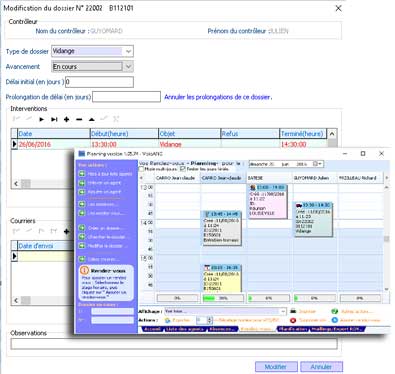
Task: Click the Délai initial input field
Action: (99, 82)
